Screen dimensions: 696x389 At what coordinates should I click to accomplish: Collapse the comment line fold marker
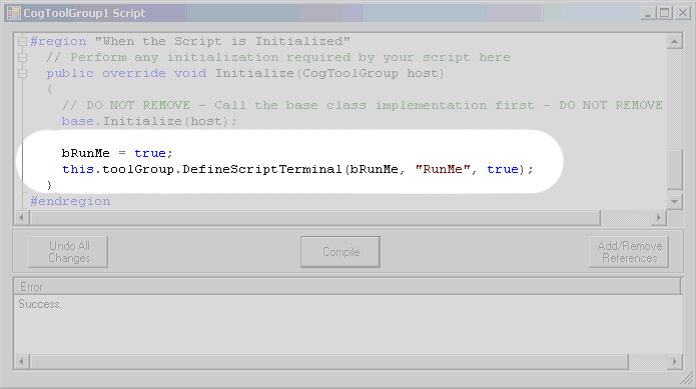click(x=22, y=58)
